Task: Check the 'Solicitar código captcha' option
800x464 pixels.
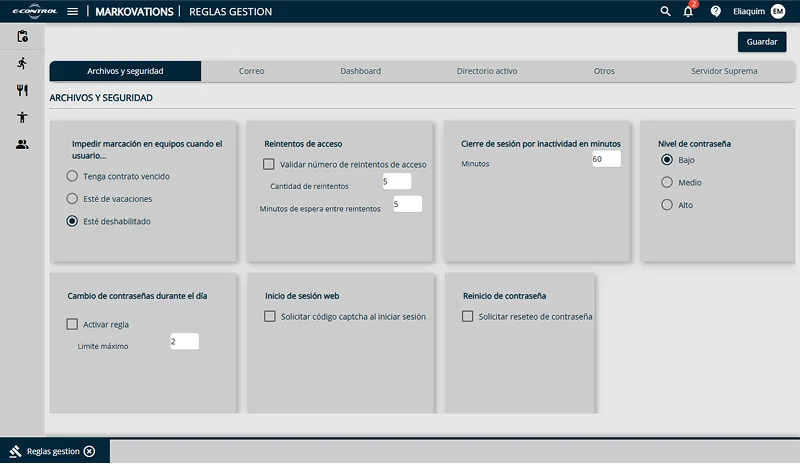Action: click(x=269, y=316)
